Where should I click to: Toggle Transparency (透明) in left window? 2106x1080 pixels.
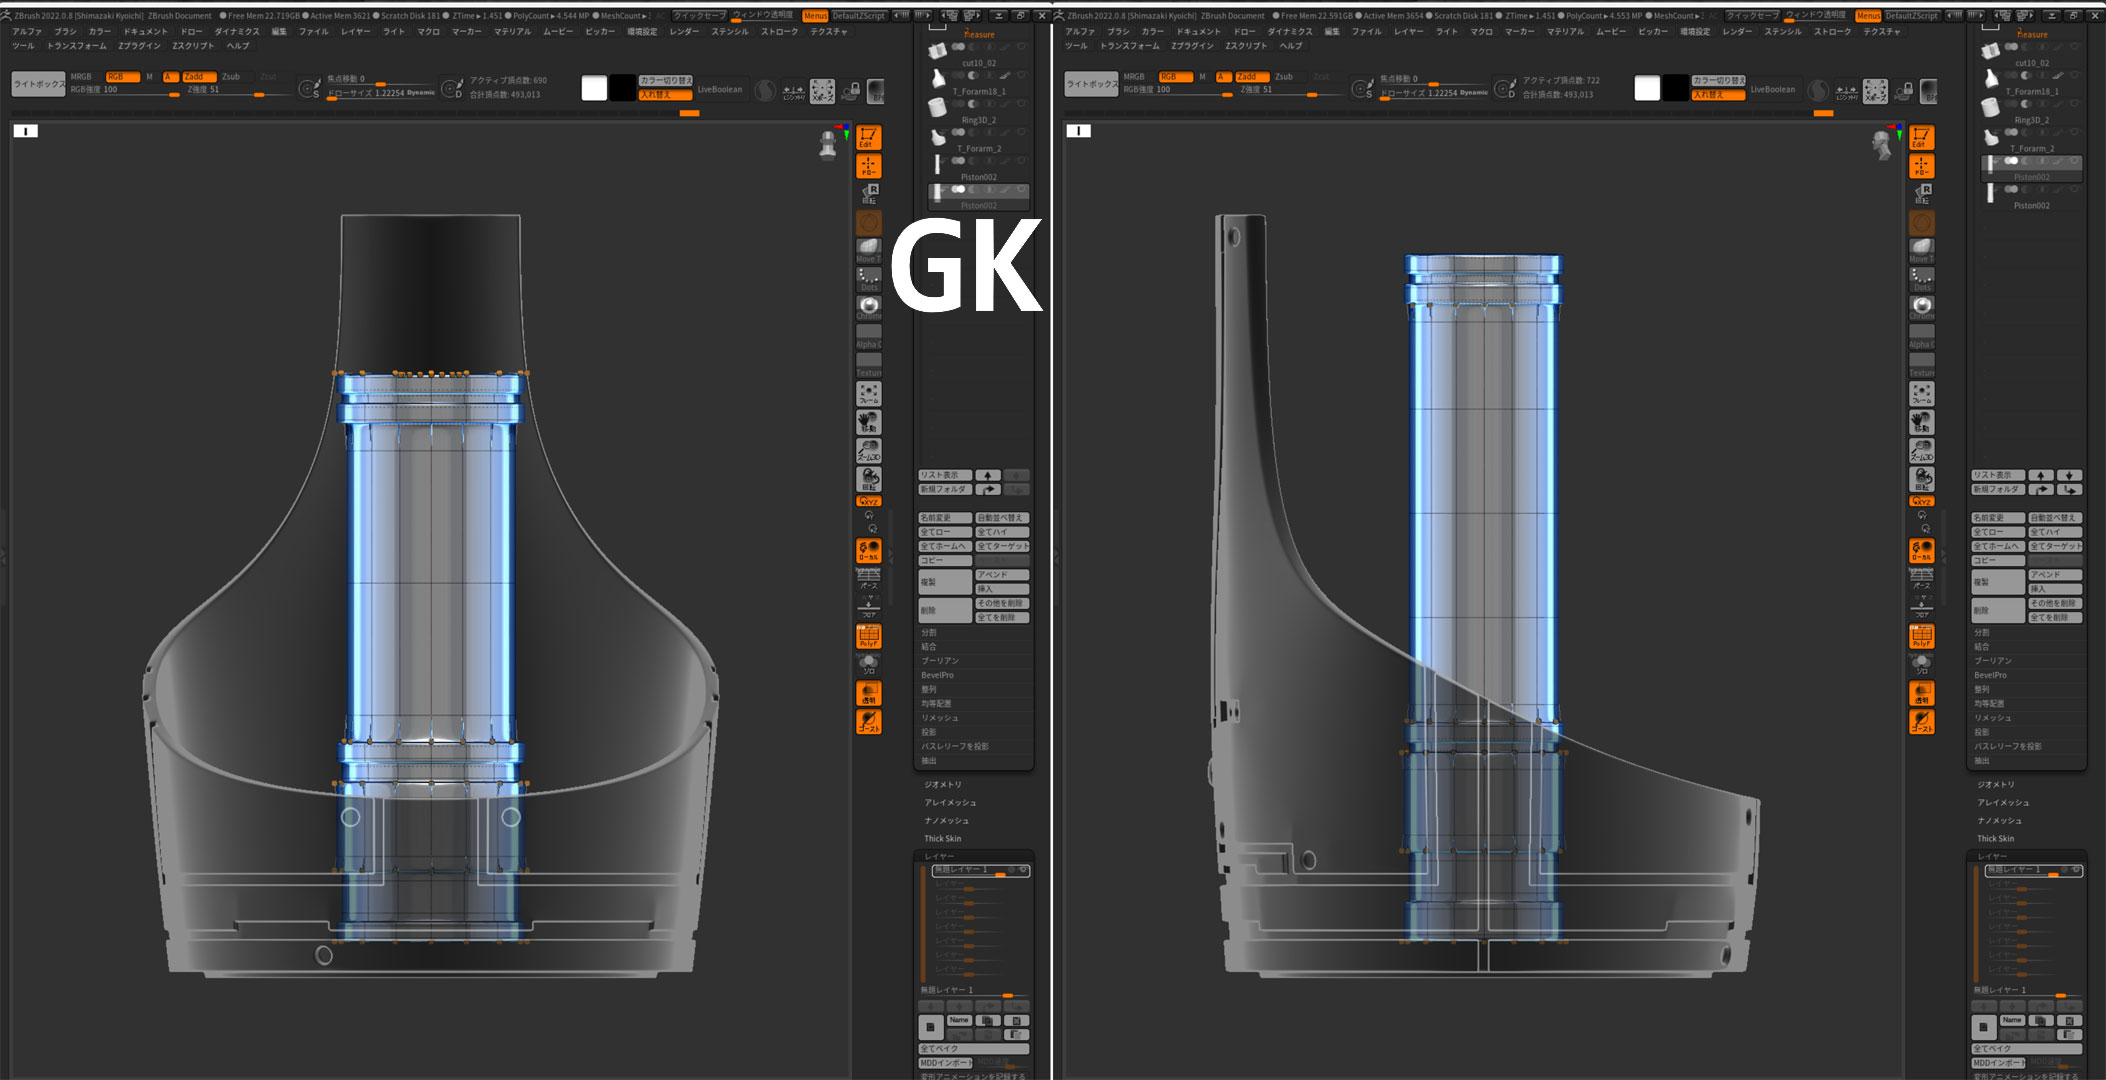(x=868, y=693)
